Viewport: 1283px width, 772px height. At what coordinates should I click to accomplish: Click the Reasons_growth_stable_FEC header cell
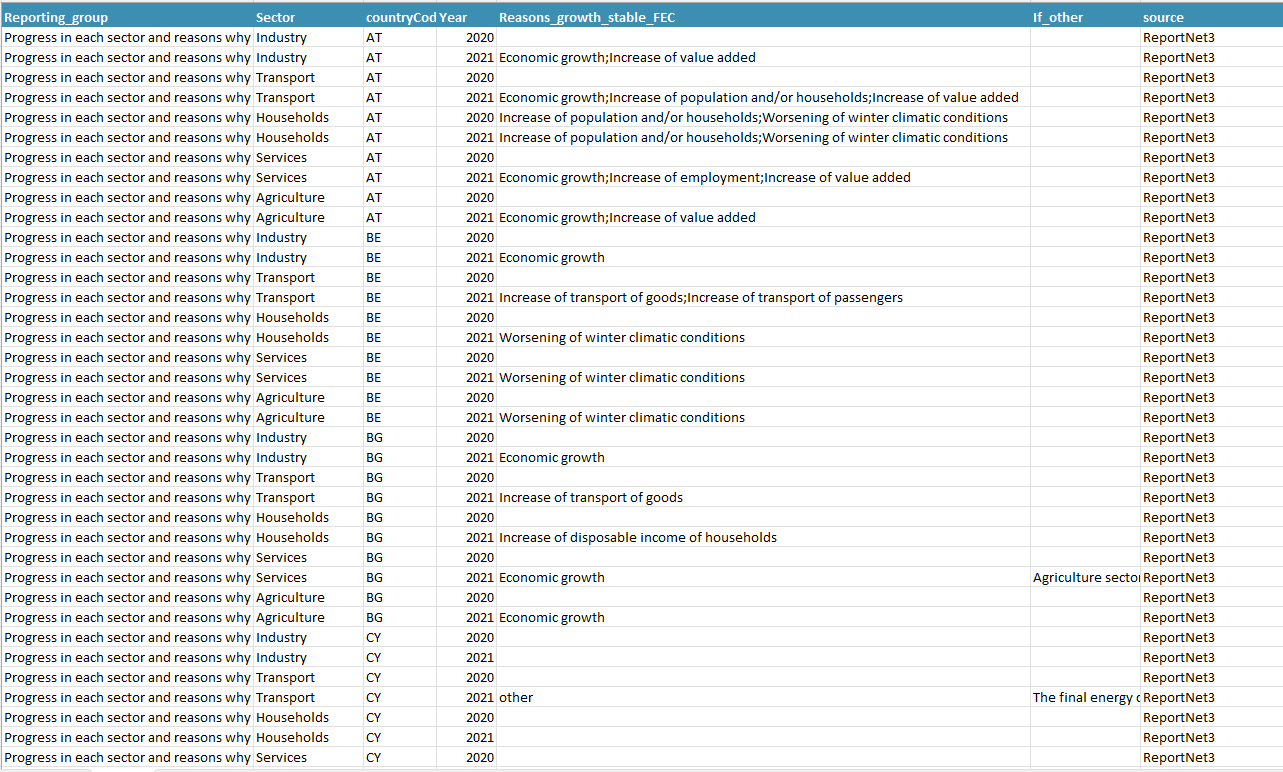point(763,17)
